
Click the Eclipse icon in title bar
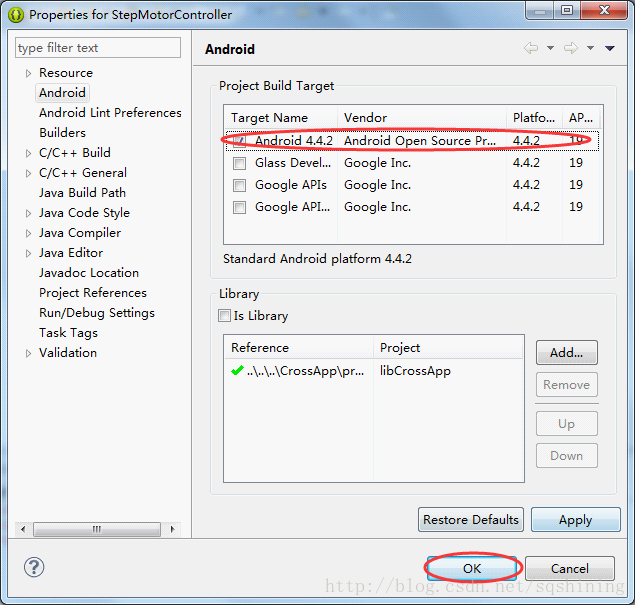click(x=15, y=15)
